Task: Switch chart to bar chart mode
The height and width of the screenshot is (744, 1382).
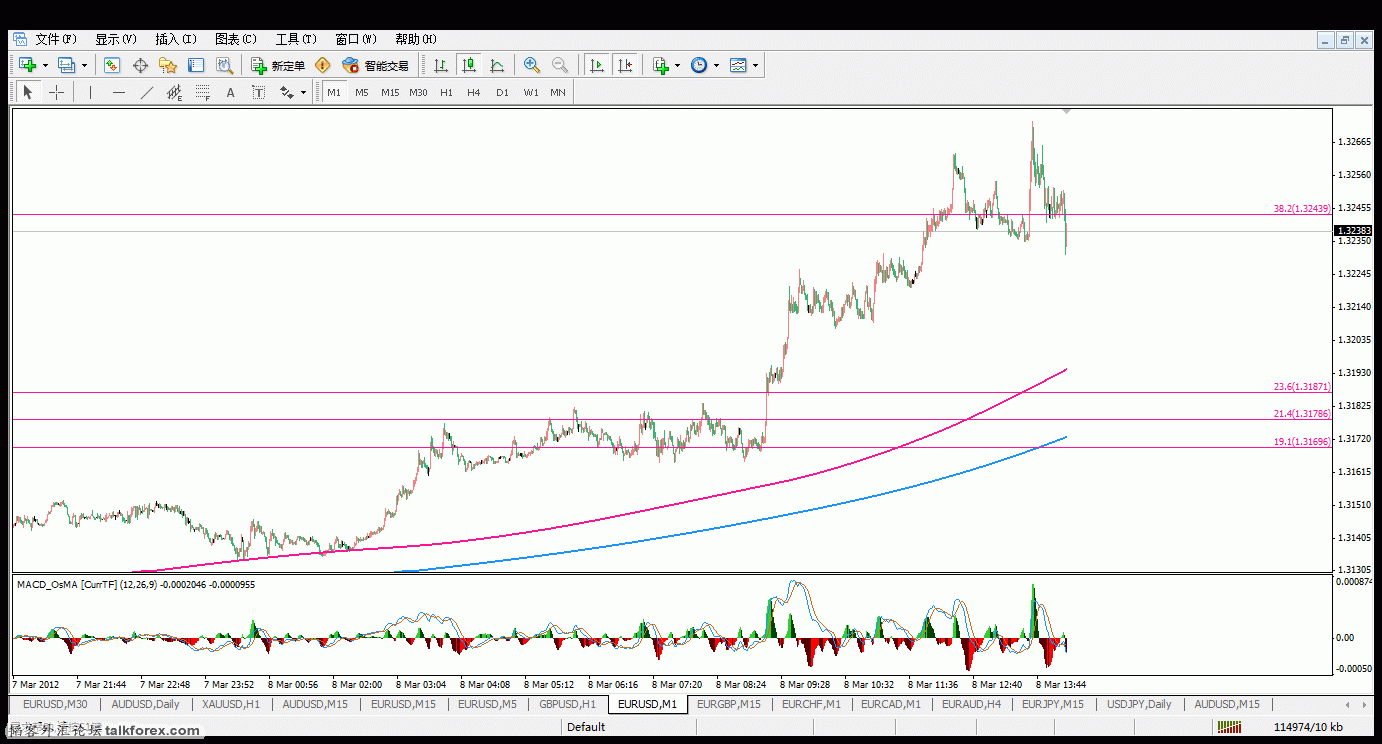Action: coord(440,65)
